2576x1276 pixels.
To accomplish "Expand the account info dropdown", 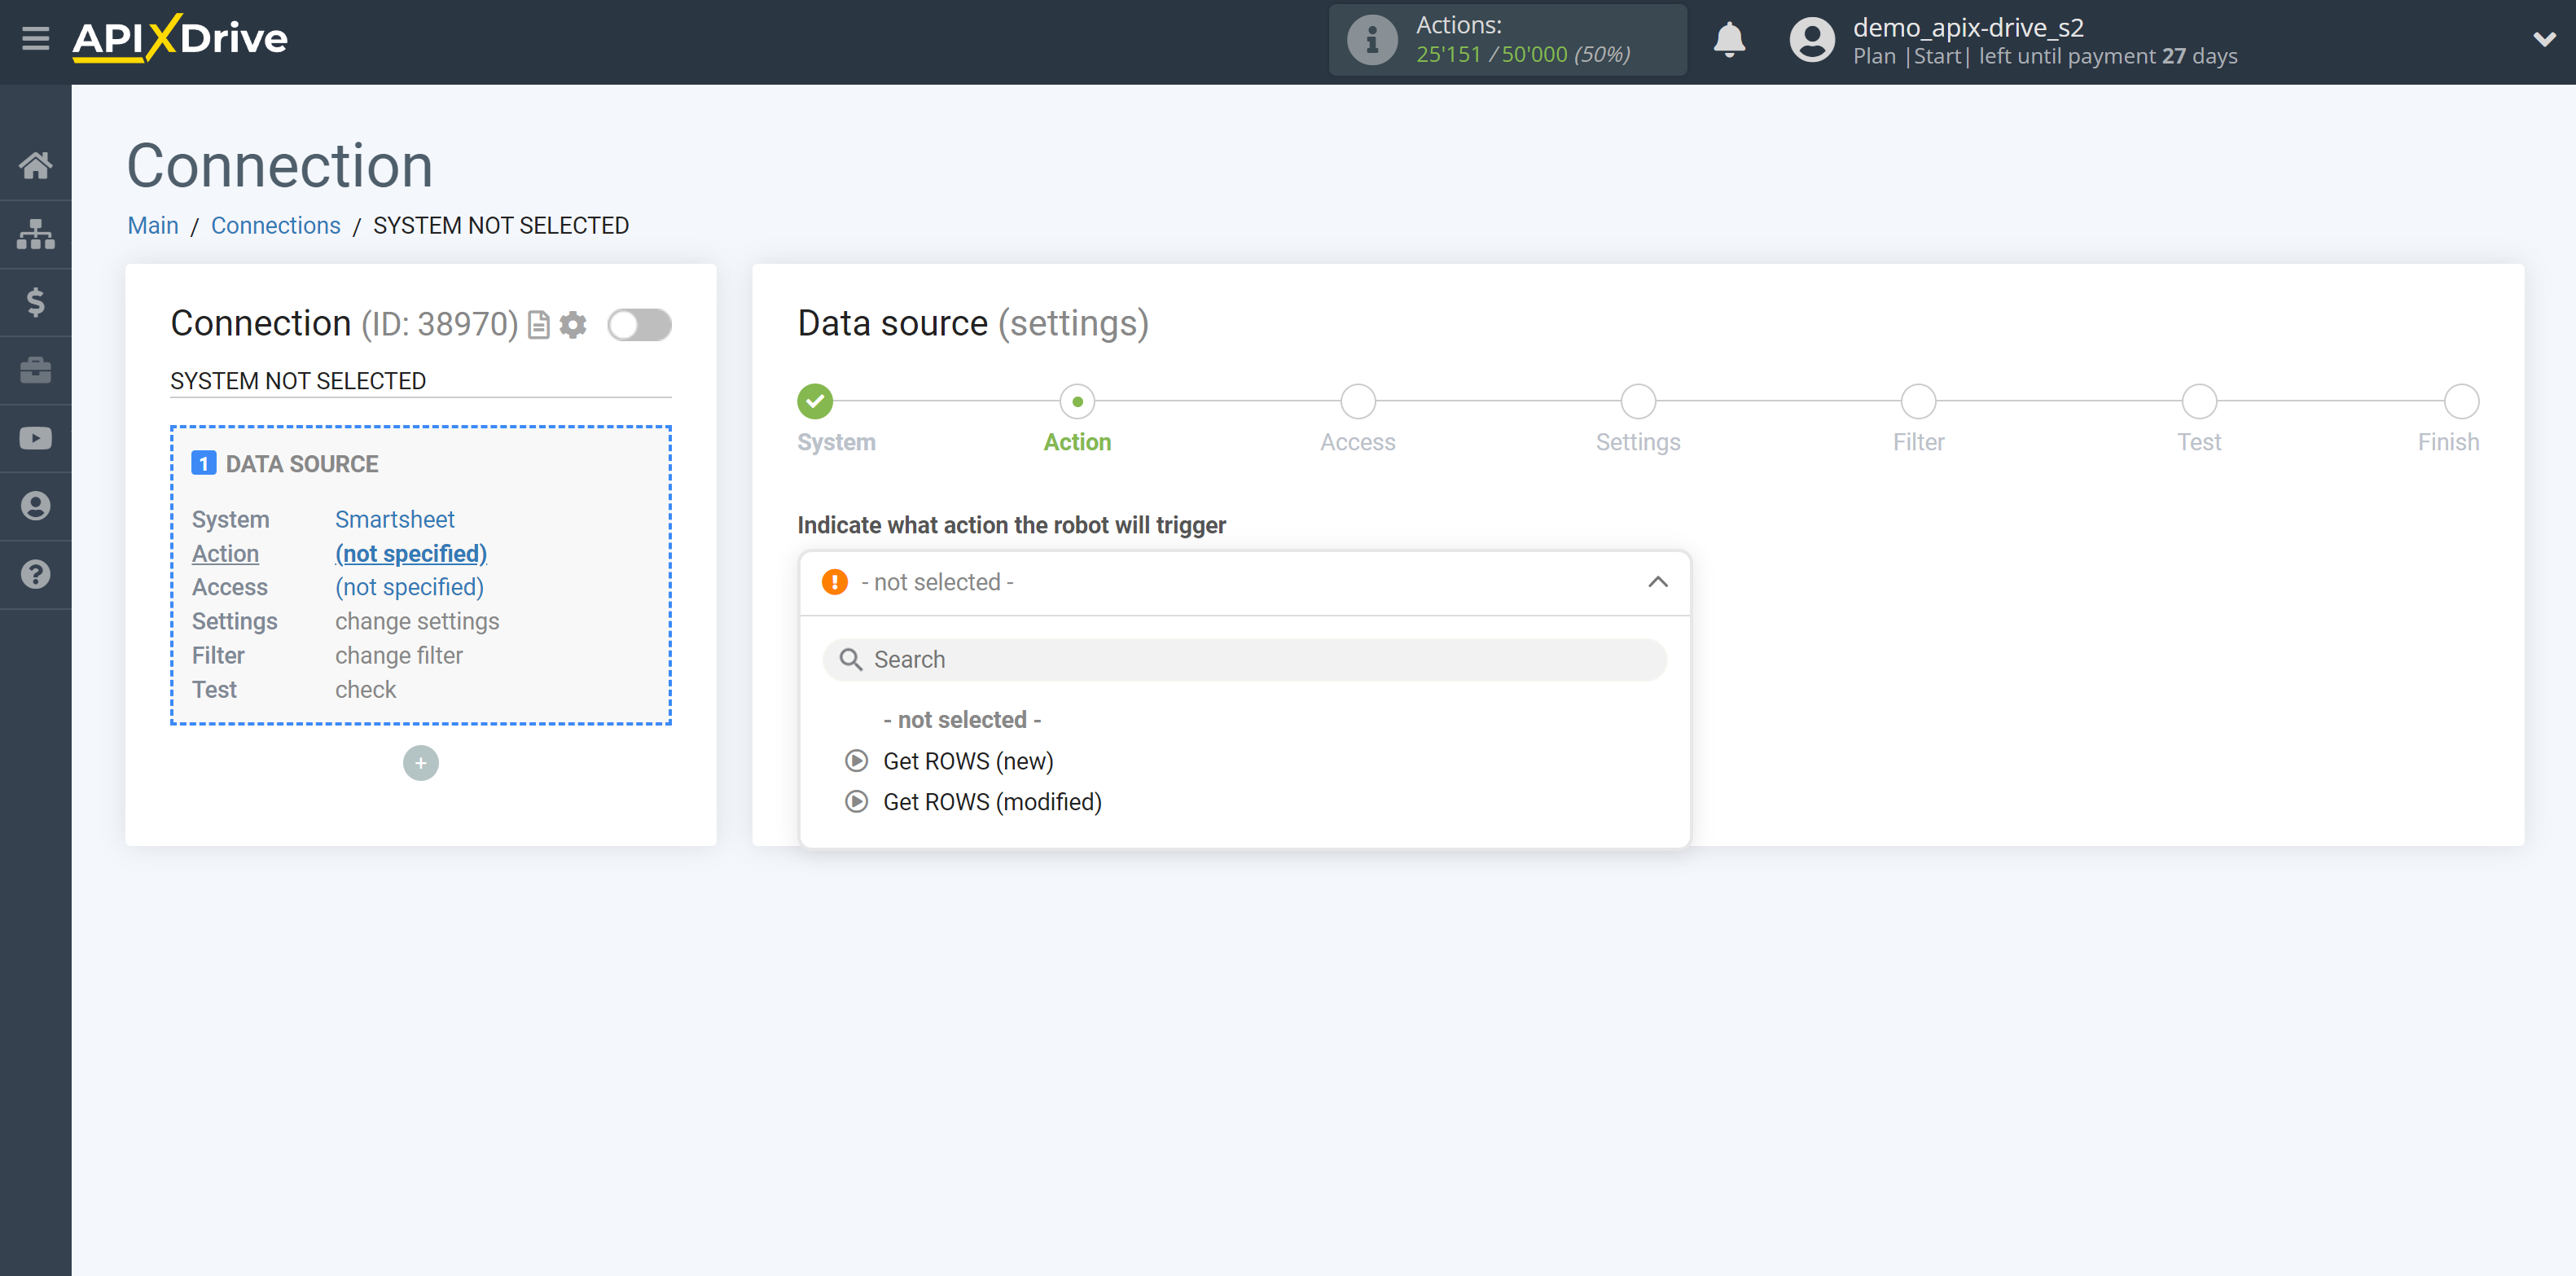I will click(2545, 41).
